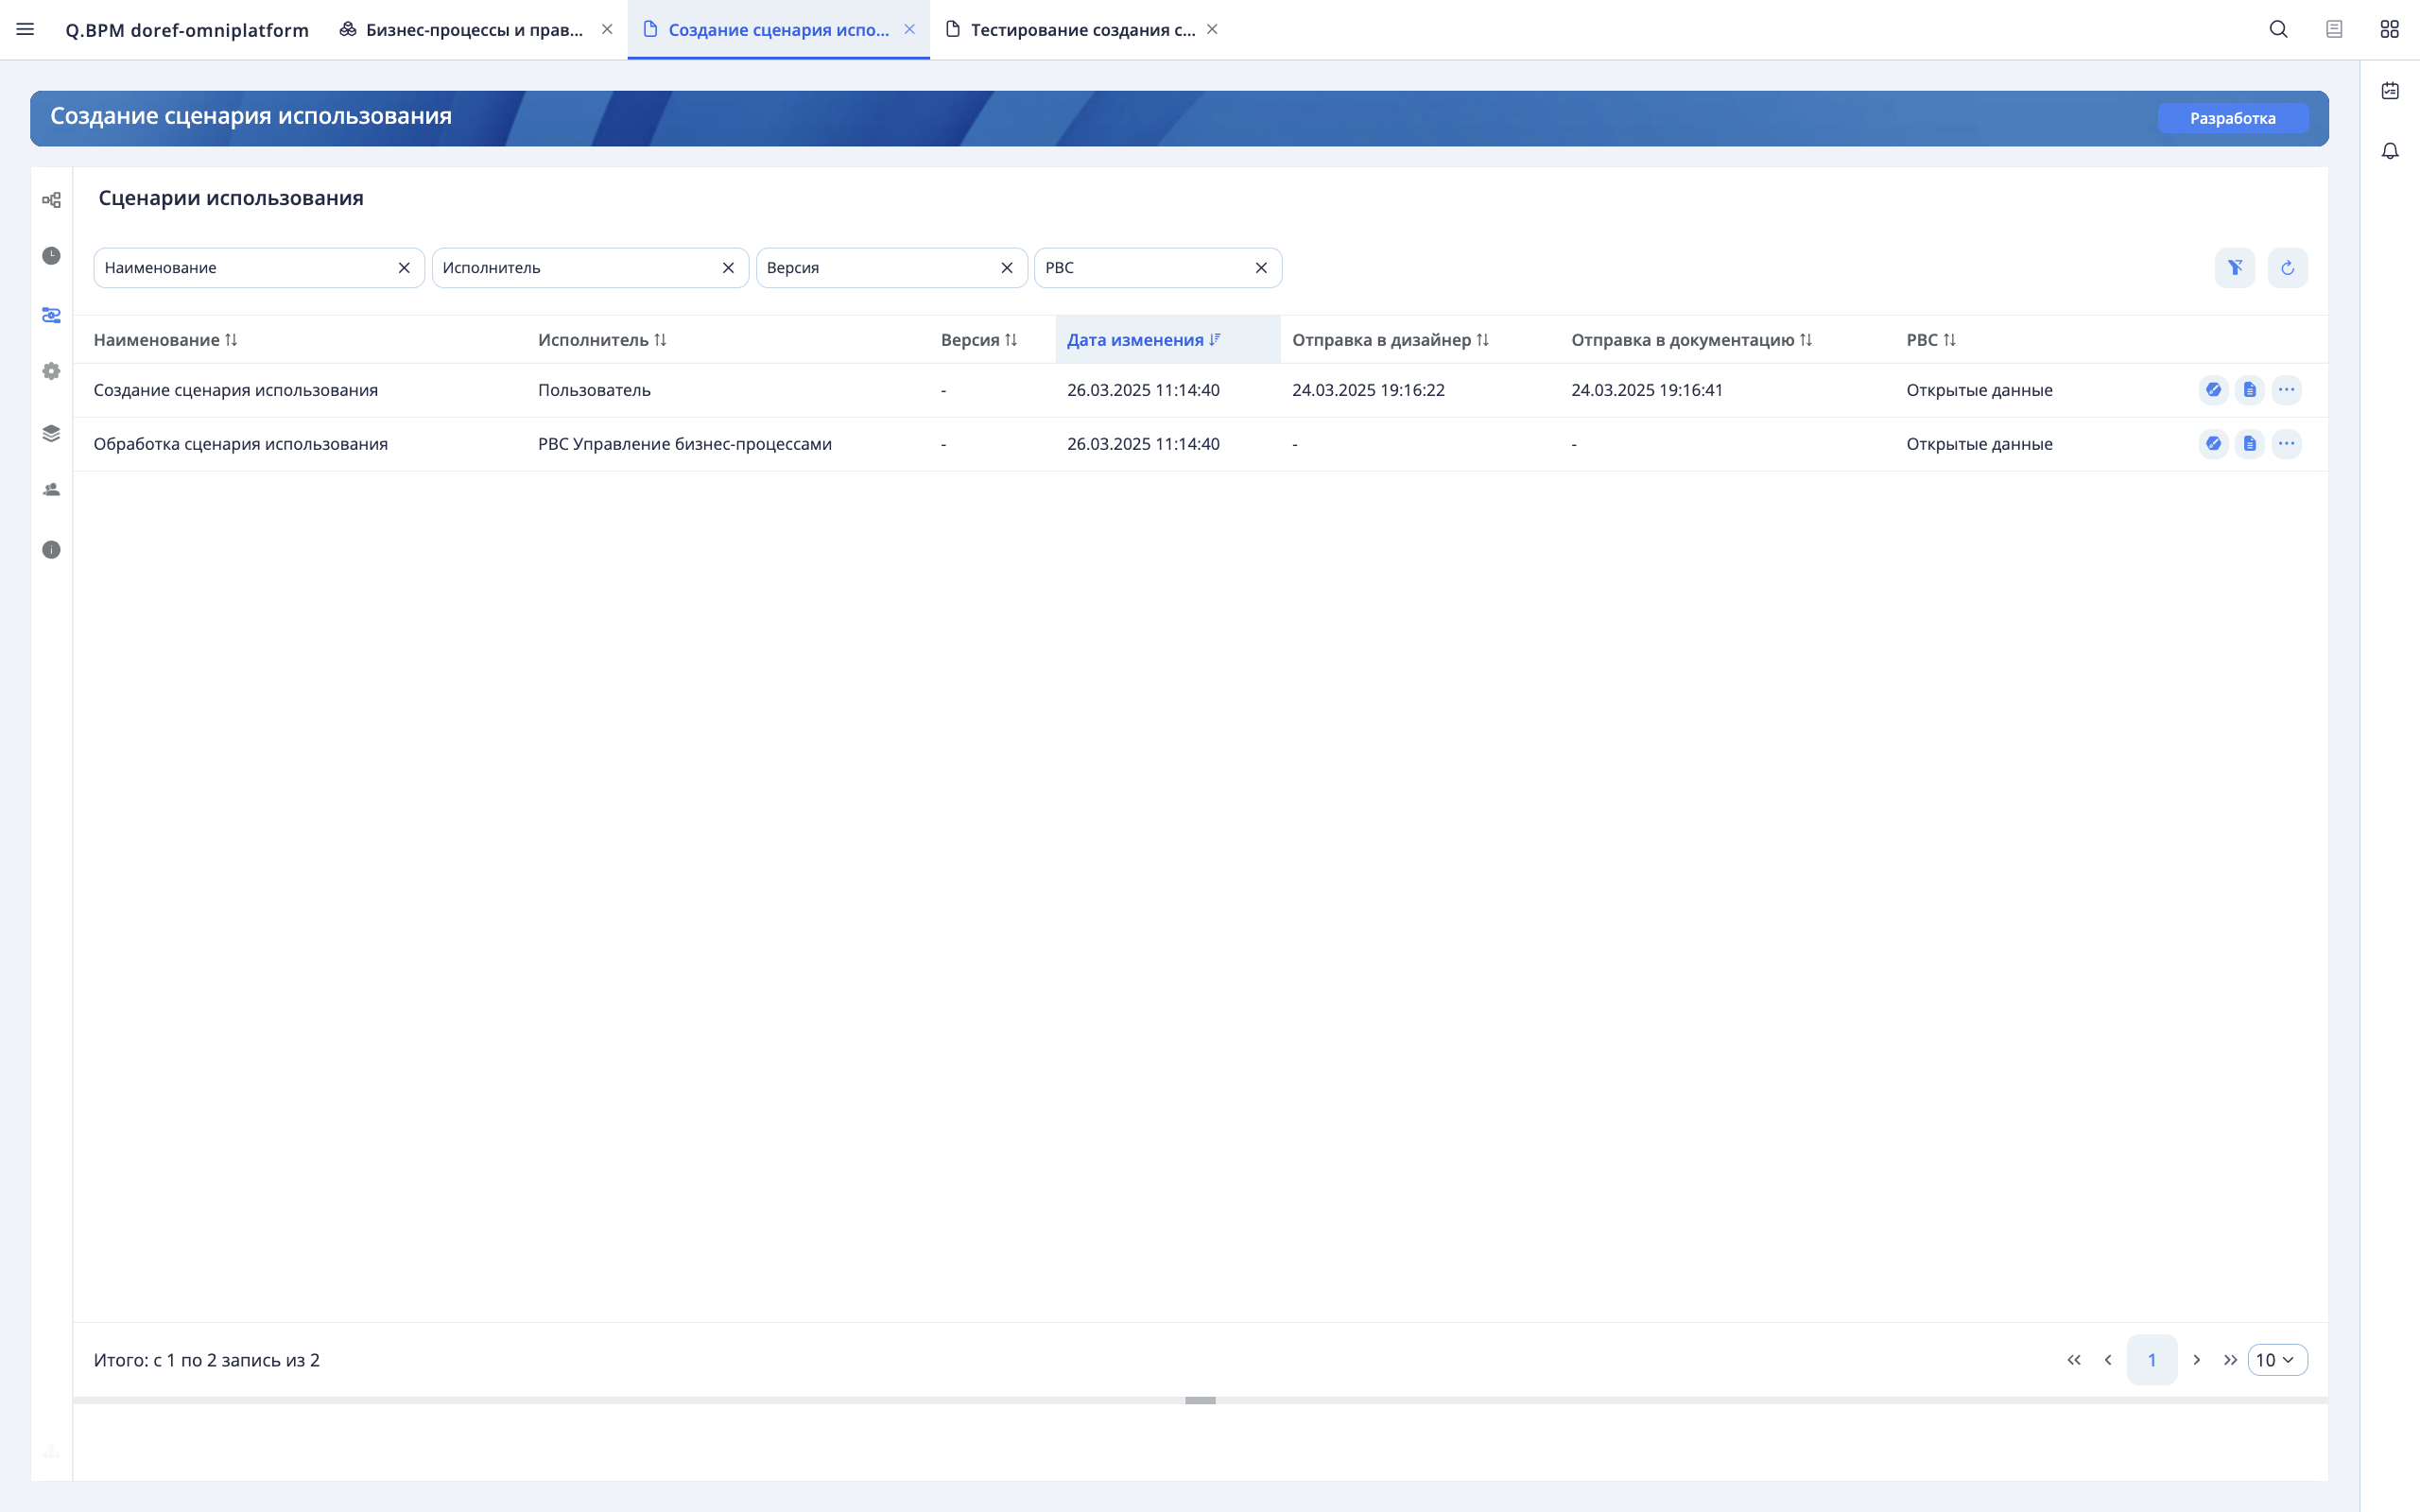This screenshot has height=1512, width=2420.
Task: Open the process diagram sidebar icon
Action: 51,200
